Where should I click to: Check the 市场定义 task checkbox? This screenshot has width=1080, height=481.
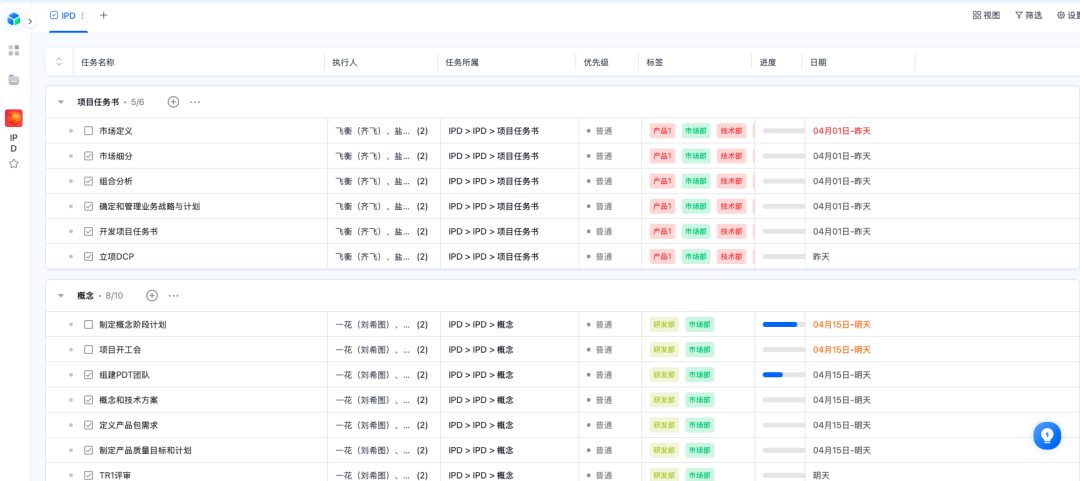(x=89, y=131)
